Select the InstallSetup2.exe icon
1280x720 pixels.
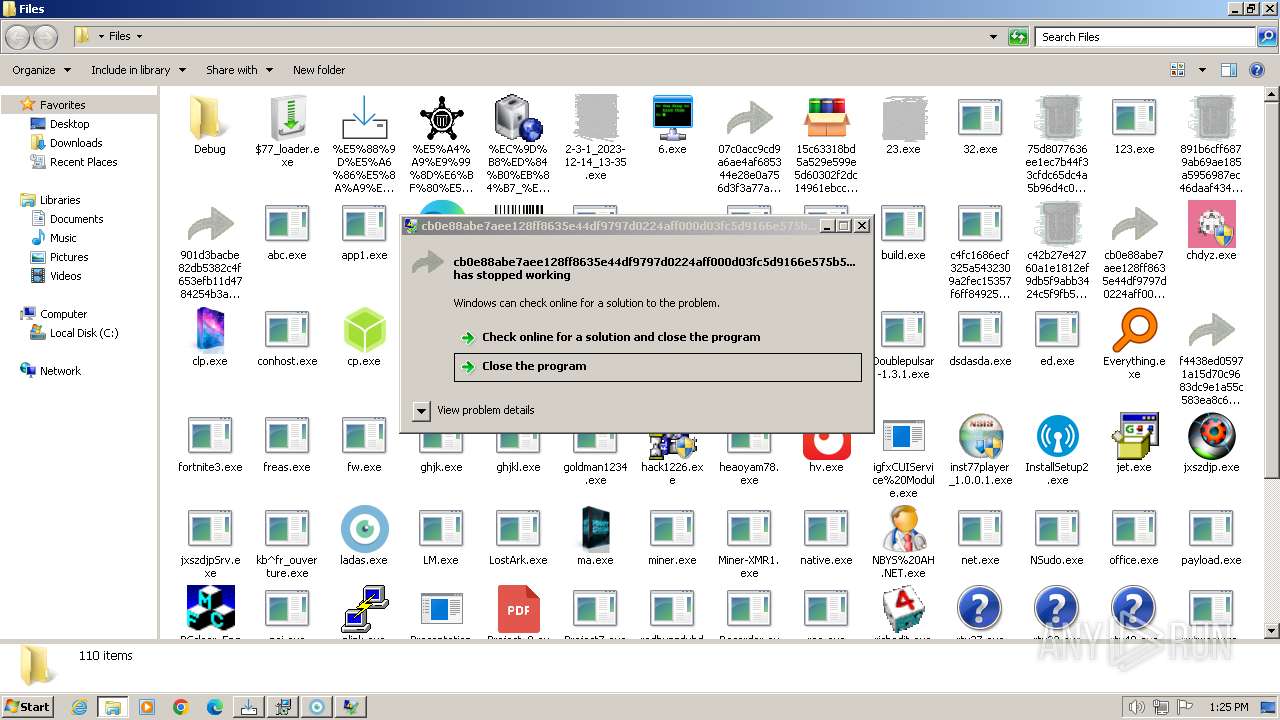point(1057,436)
